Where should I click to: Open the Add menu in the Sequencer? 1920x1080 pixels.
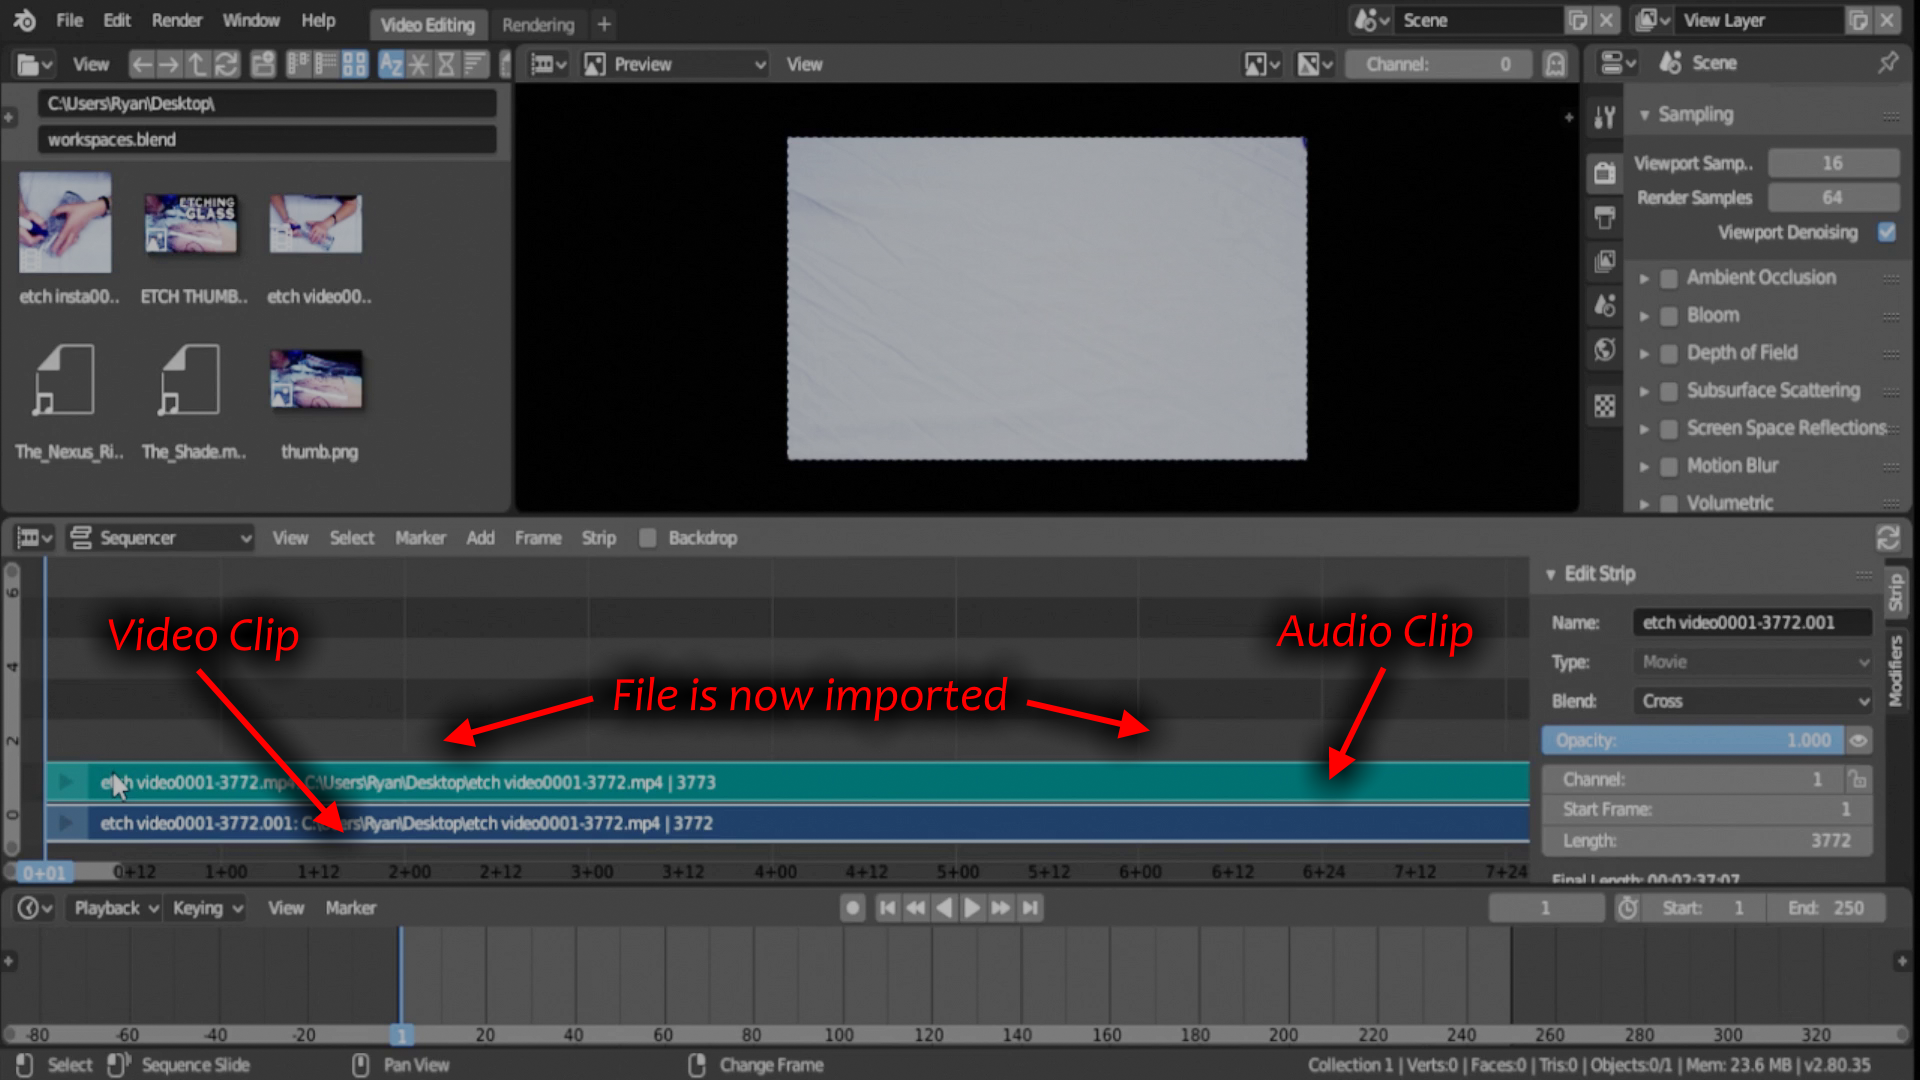[x=480, y=537]
